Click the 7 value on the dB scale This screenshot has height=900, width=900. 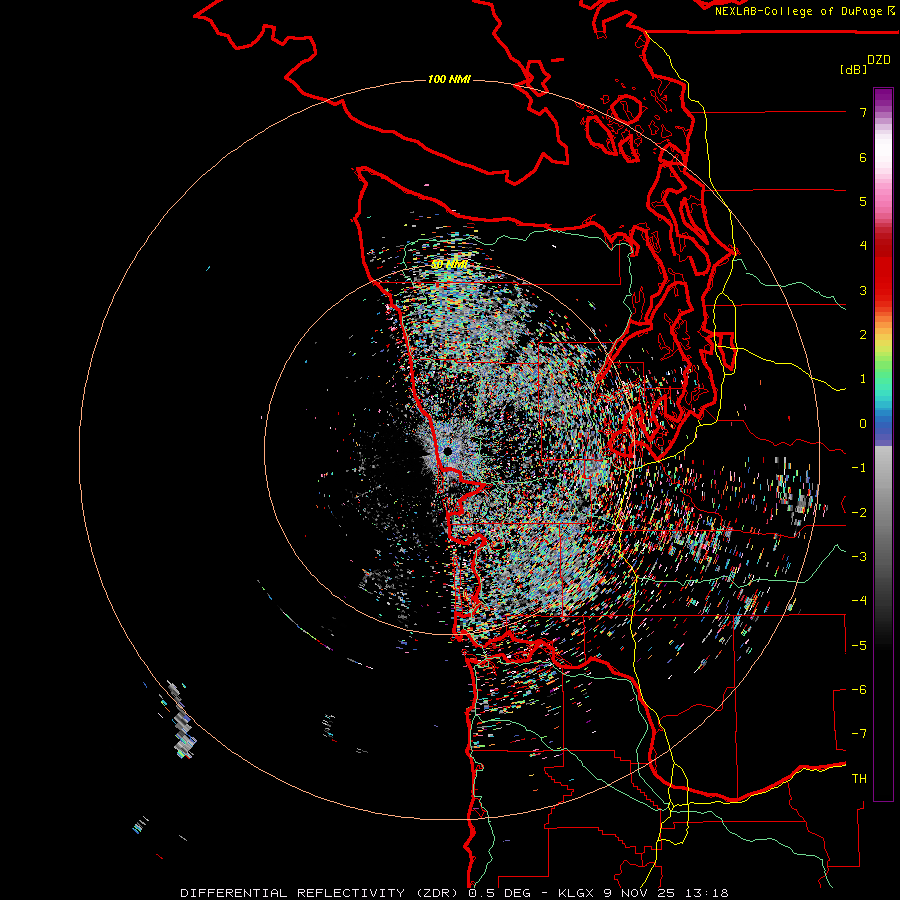pos(863,112)
